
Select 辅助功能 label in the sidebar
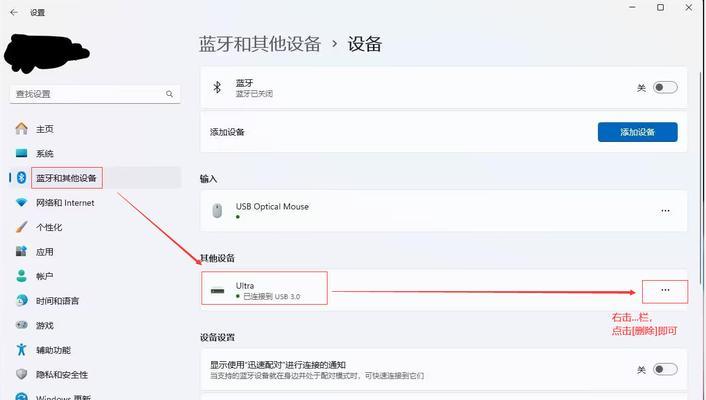[x=53, y=350]
